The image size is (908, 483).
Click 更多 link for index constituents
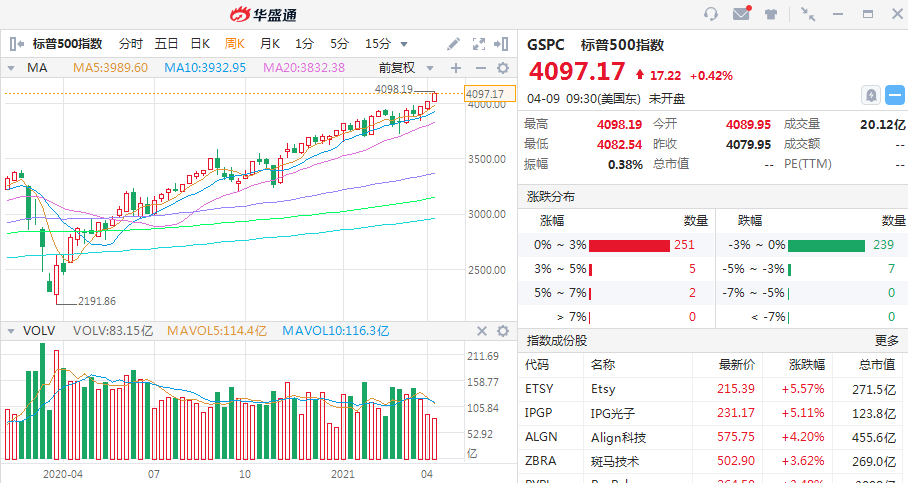point(887,341)
